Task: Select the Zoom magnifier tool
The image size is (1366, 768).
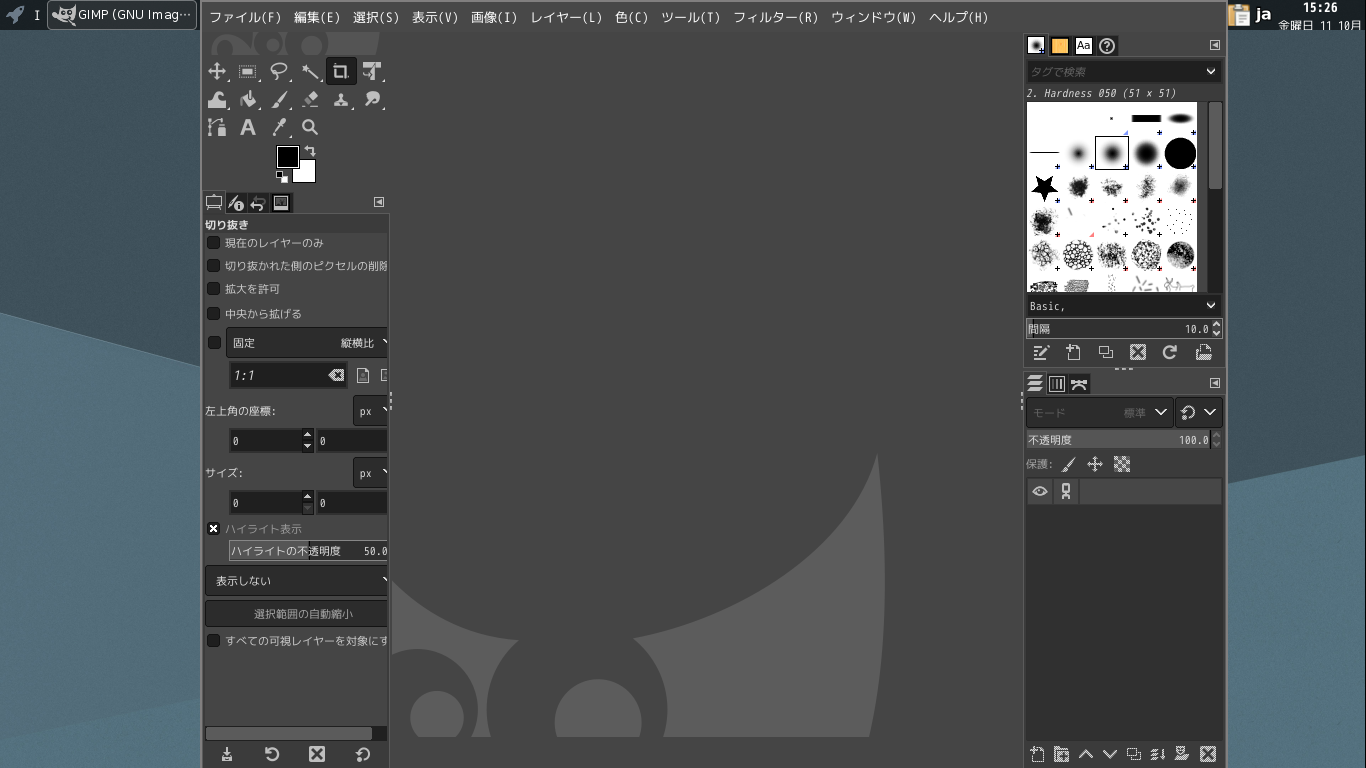Action: pos(310,127)
